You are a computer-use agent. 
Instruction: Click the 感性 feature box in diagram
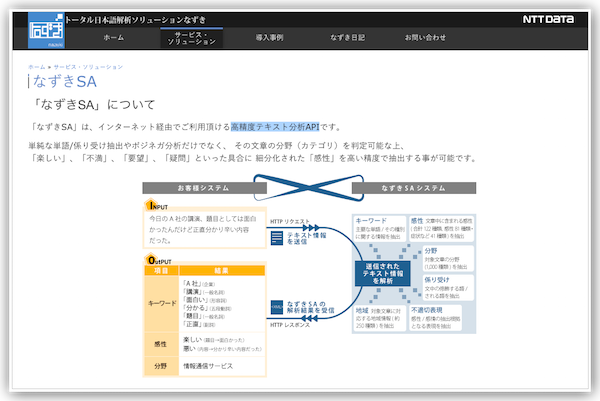pos(442,228)
